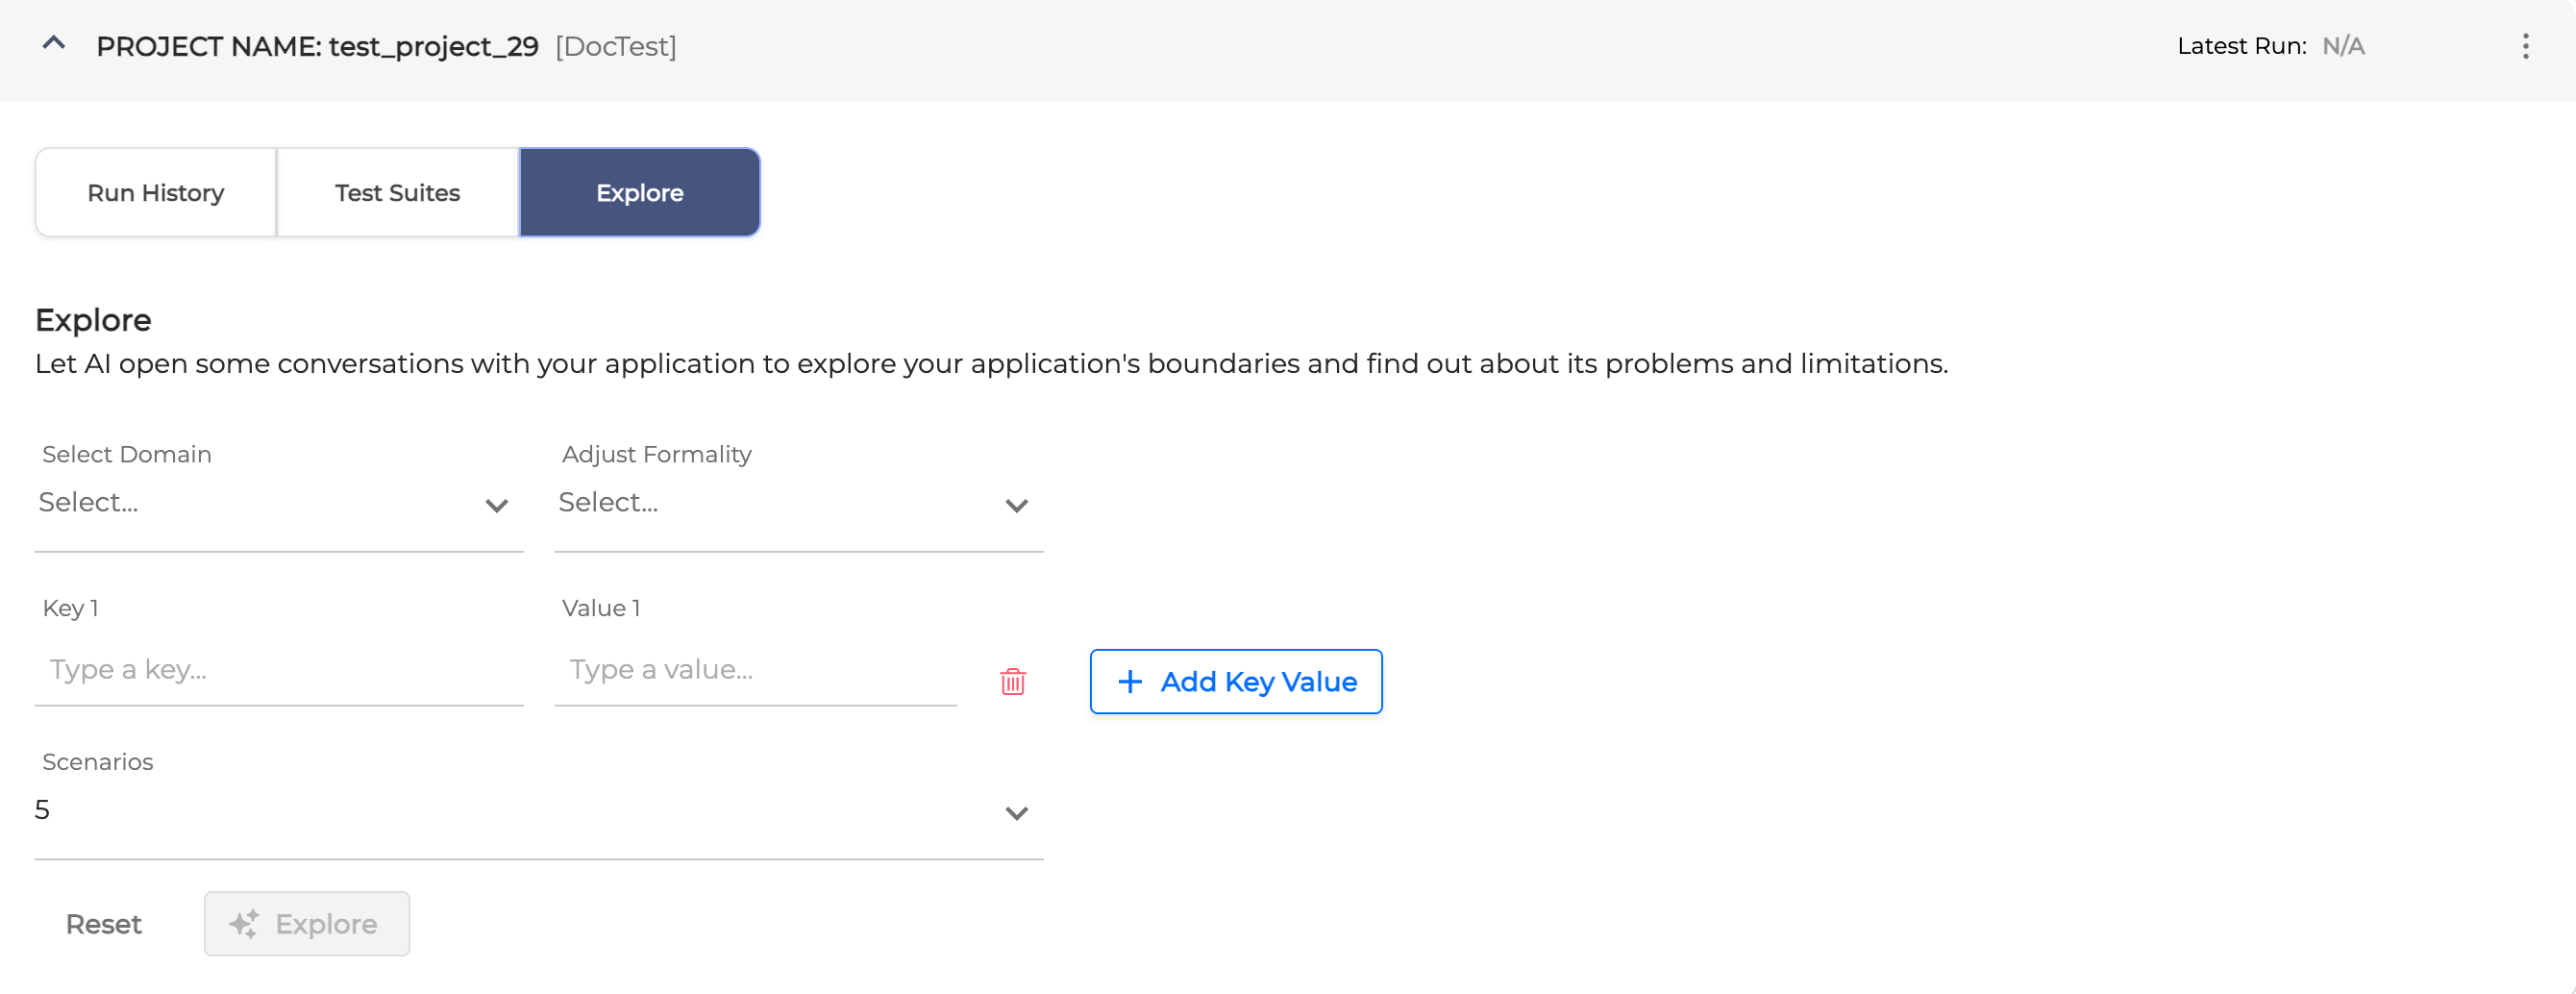Open the Select Domain dropdown
Screen dimensions: 2576x994
[260, 503]
